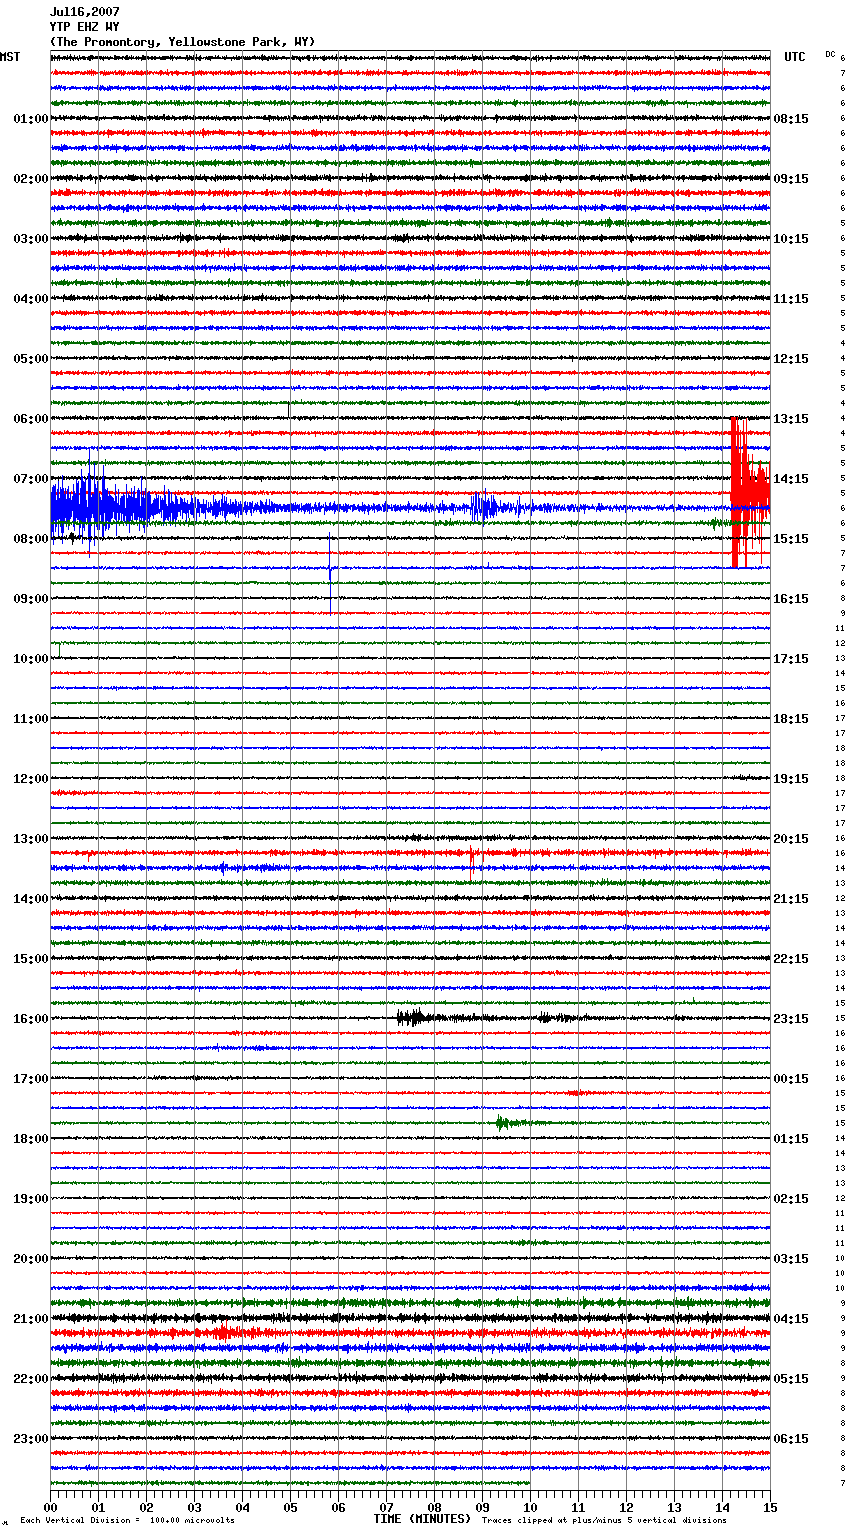
Task: Click minute 05 on the bottom axis
Action: pyautogui.click(x=291, y=1507)
